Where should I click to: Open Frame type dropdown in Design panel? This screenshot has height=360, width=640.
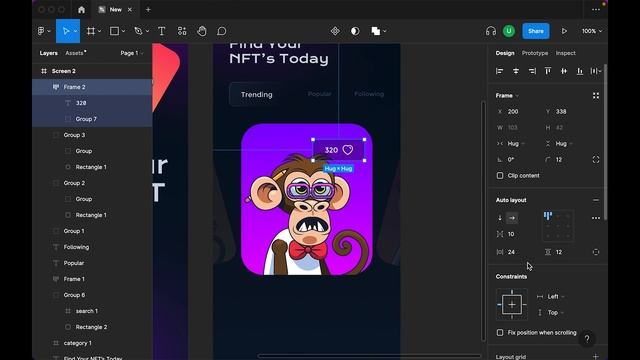pos(507,96)
